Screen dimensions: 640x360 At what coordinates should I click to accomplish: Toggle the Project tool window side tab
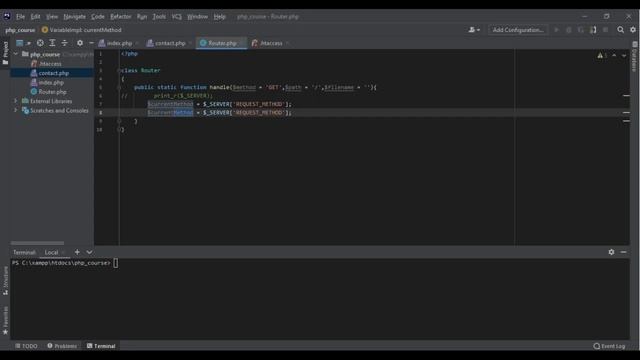coord(5,53)
